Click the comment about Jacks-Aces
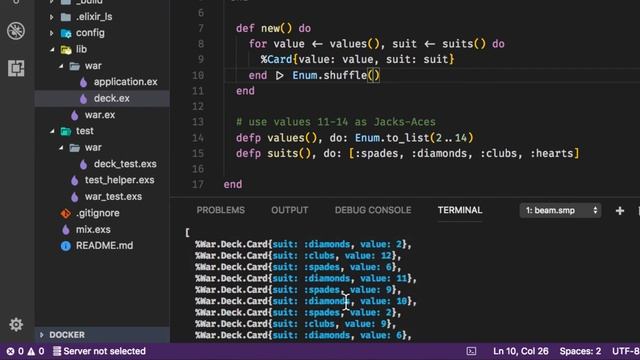640x360 pixels. tap(336, 122)
